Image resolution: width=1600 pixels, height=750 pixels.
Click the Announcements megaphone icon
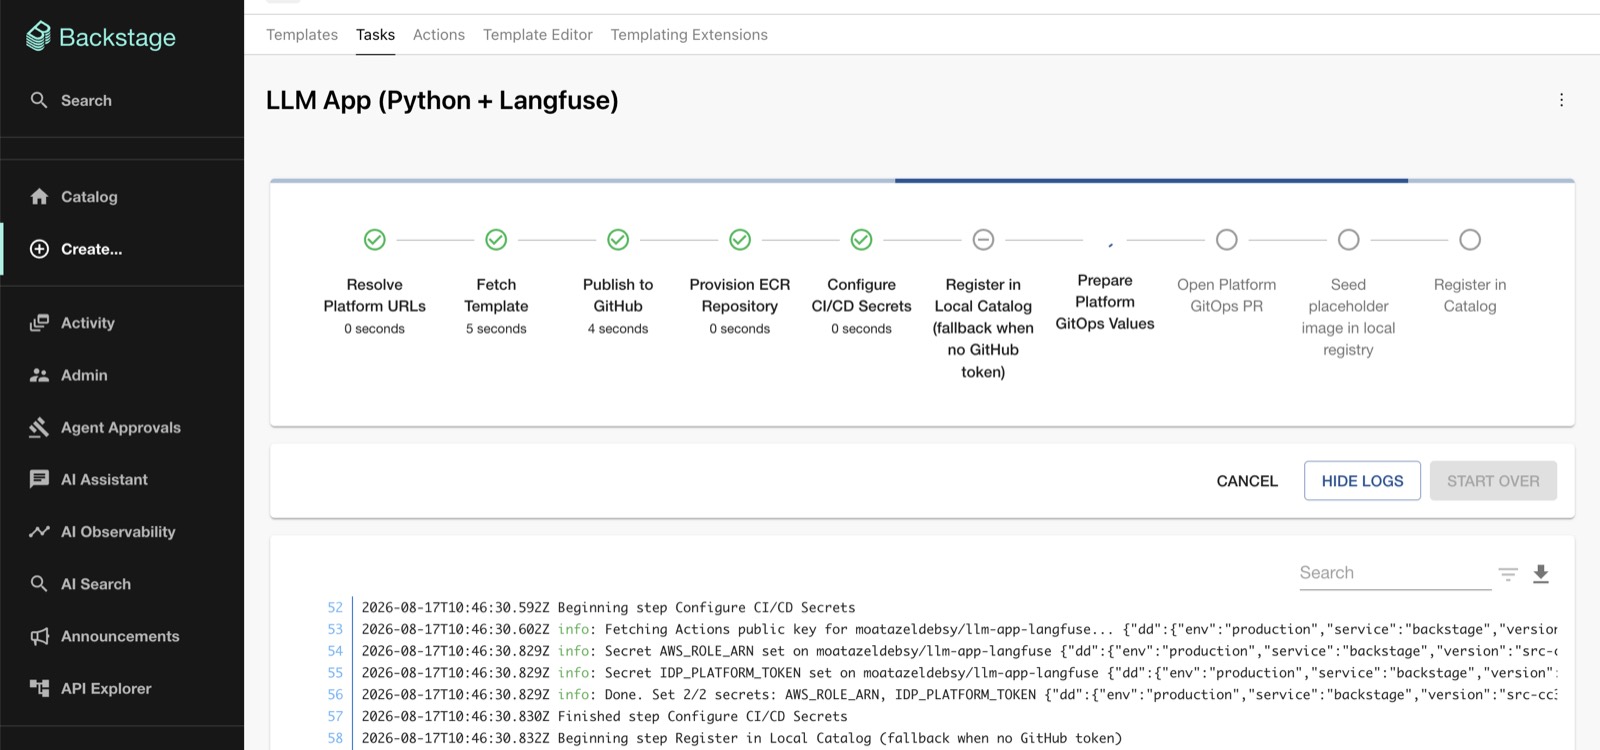tap(39, 636)
